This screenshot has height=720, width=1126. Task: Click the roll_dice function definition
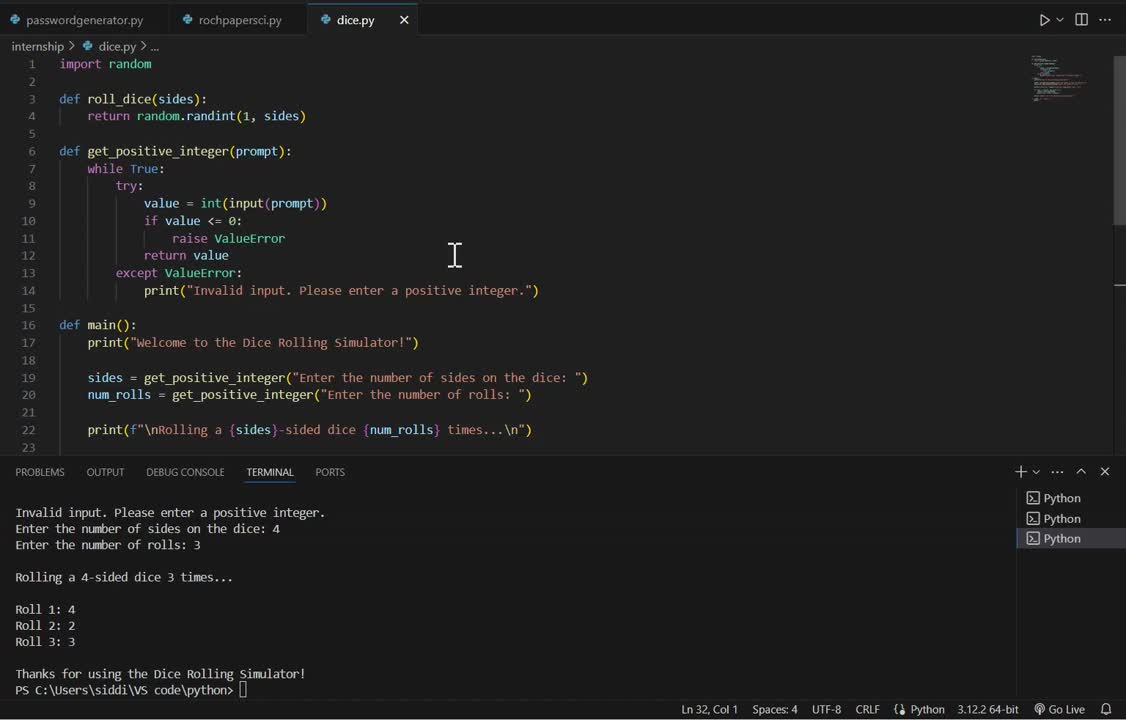click(133, 99)
